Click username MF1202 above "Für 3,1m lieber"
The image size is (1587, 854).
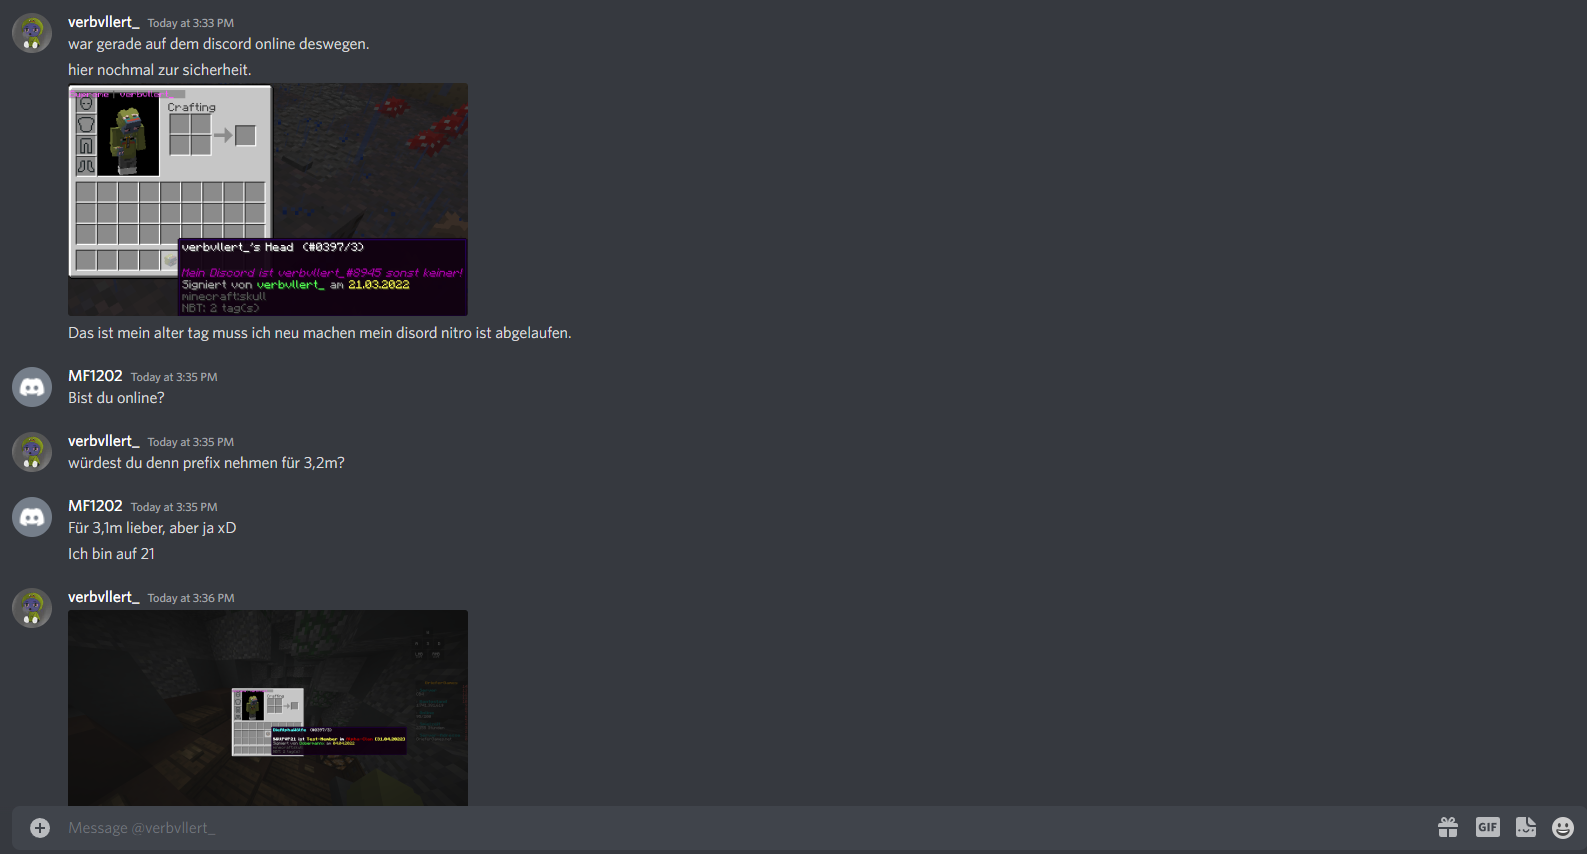point(95,506)
